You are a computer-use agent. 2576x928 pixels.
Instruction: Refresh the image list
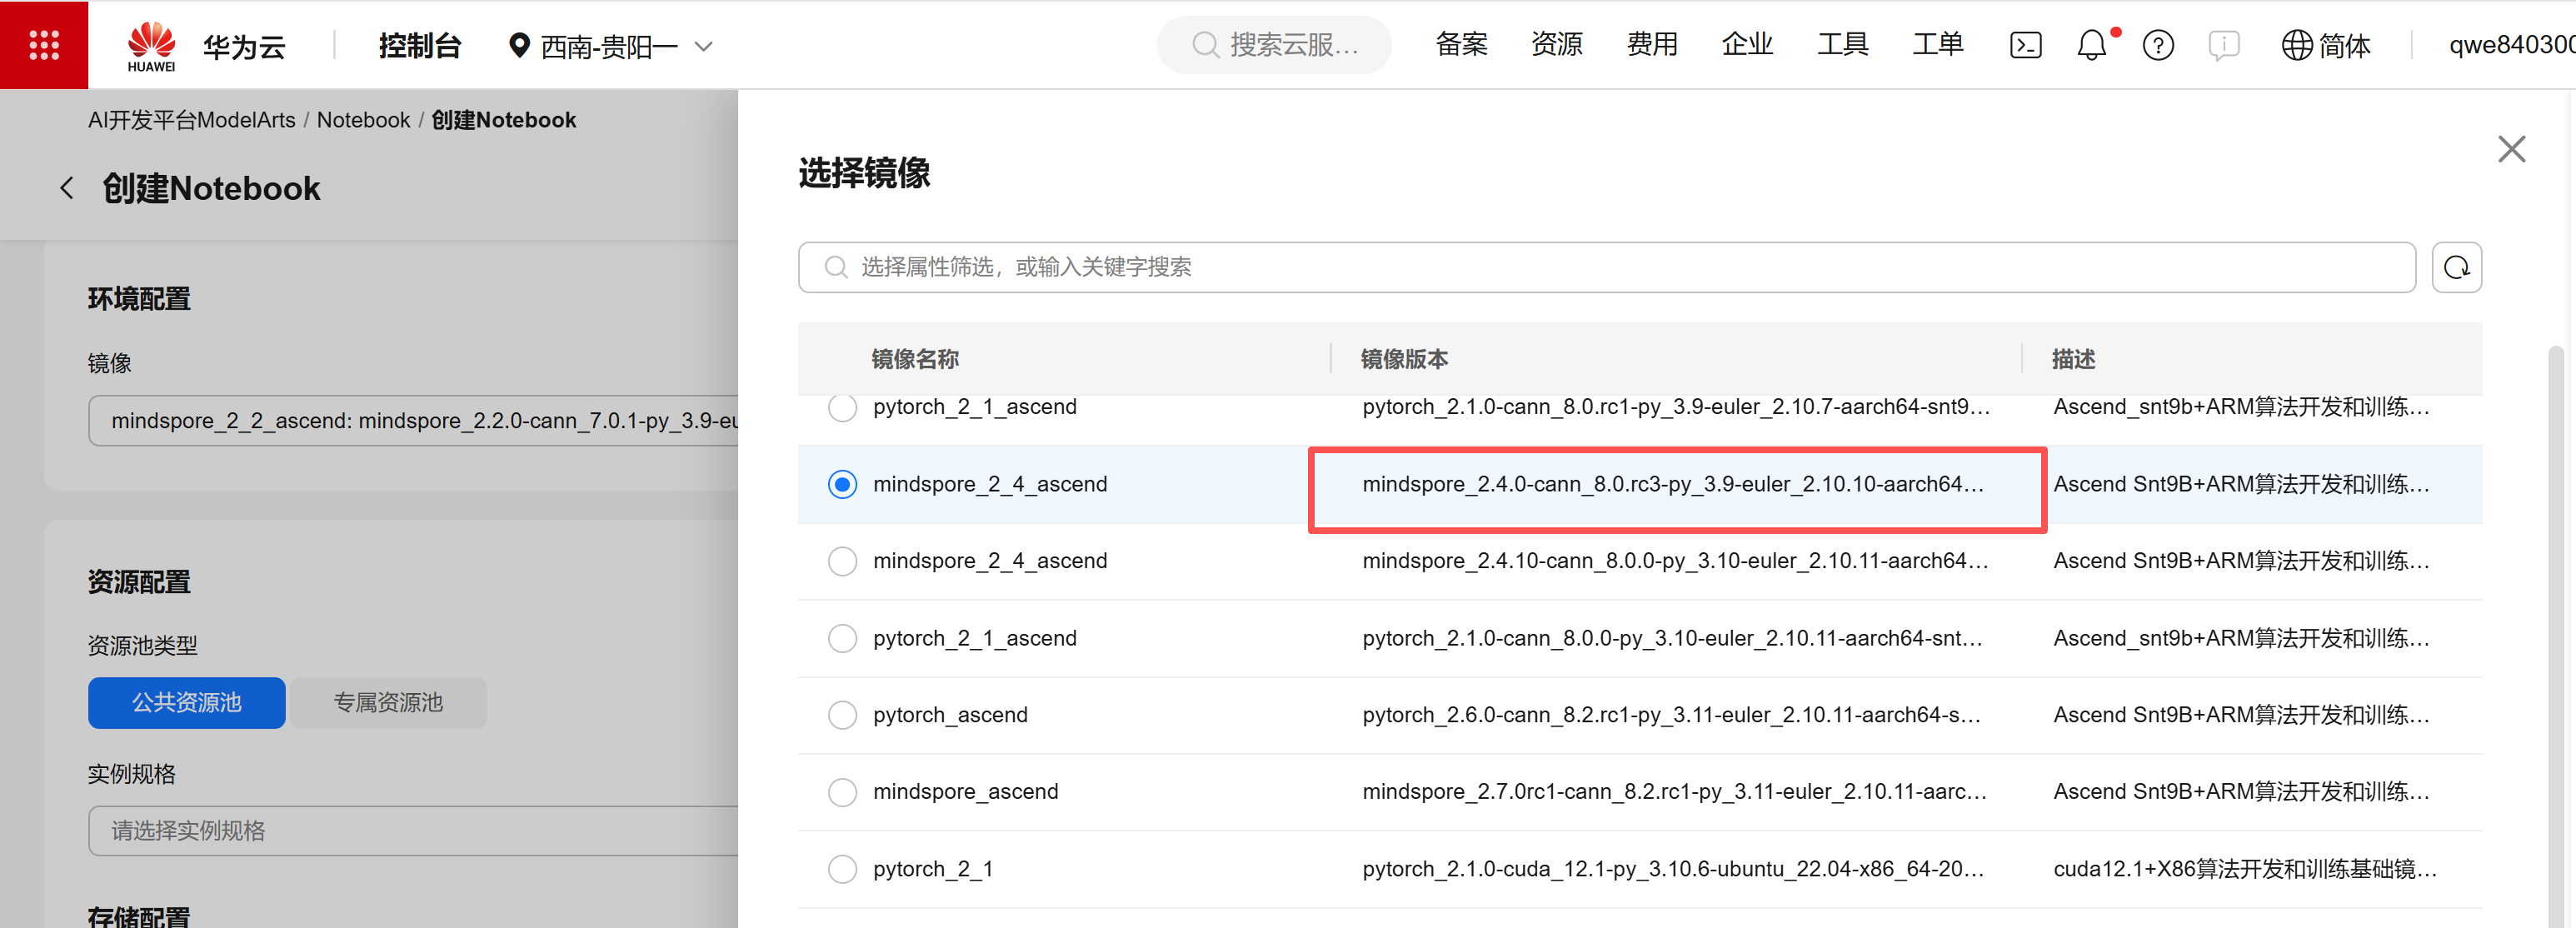pos(2456,267)
